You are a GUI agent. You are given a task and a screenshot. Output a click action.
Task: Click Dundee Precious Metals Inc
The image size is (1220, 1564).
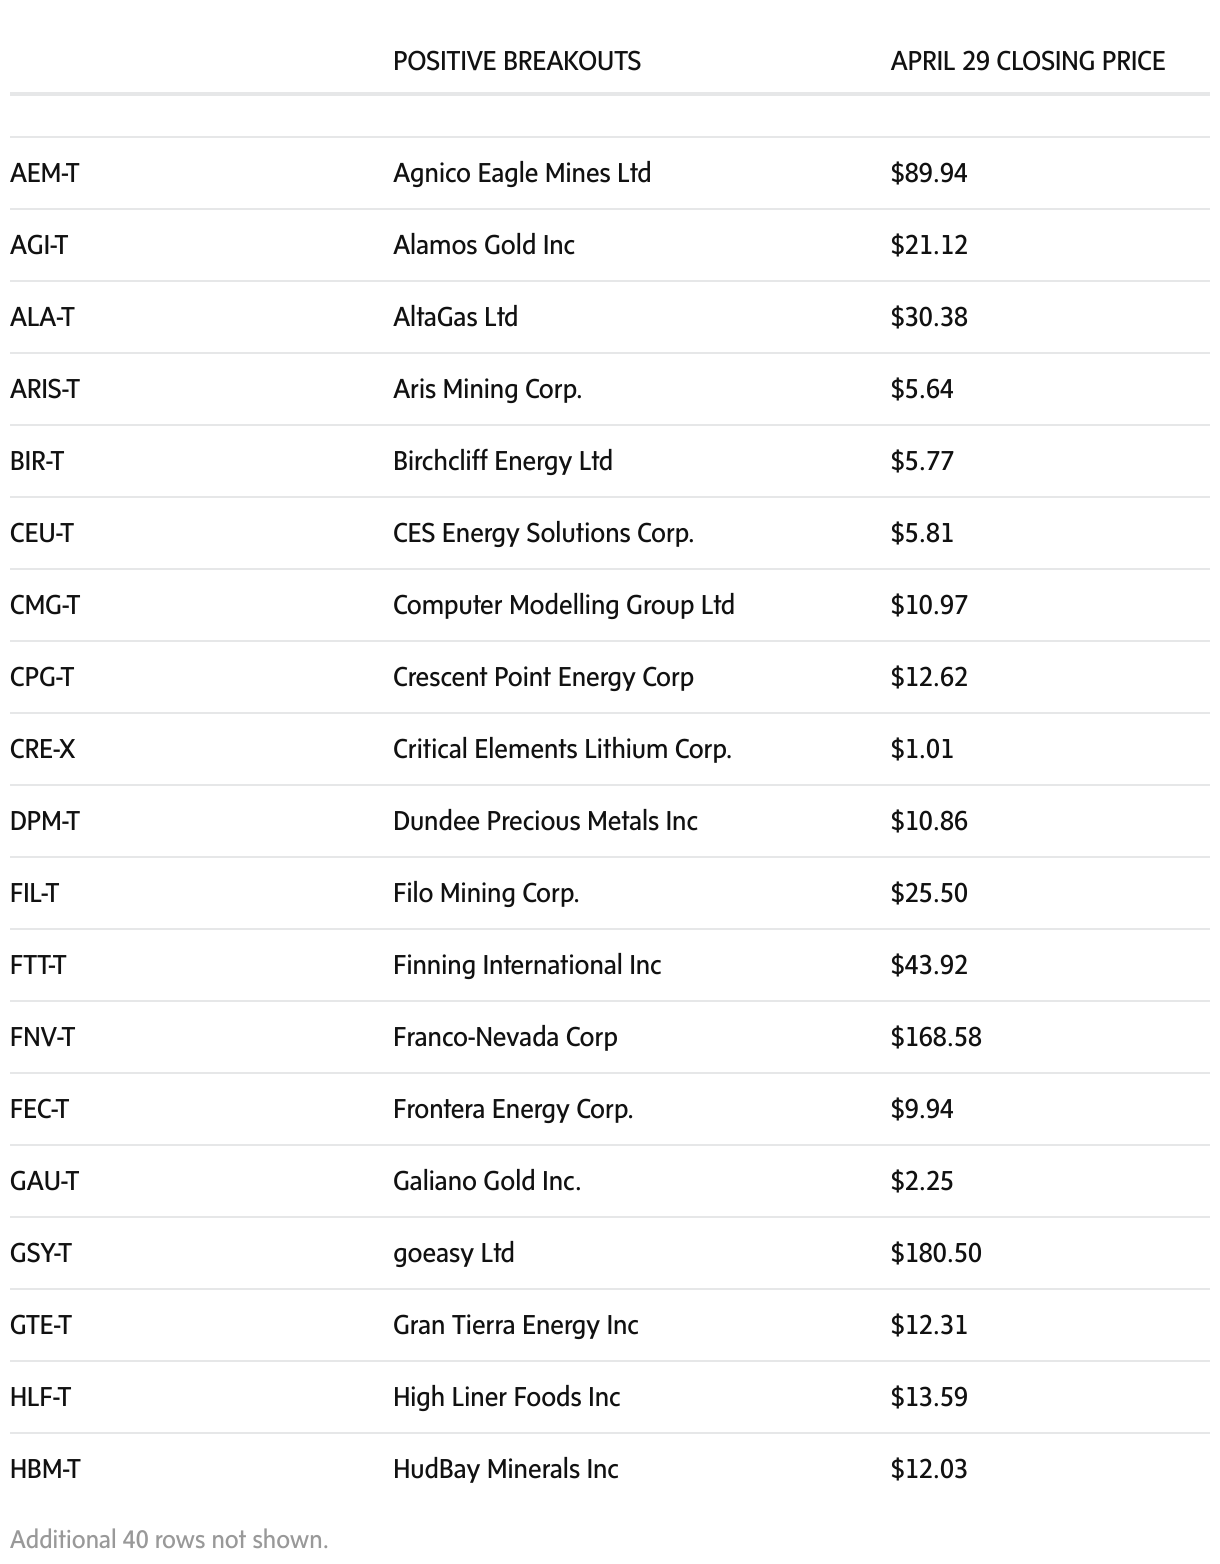(545, 821)
